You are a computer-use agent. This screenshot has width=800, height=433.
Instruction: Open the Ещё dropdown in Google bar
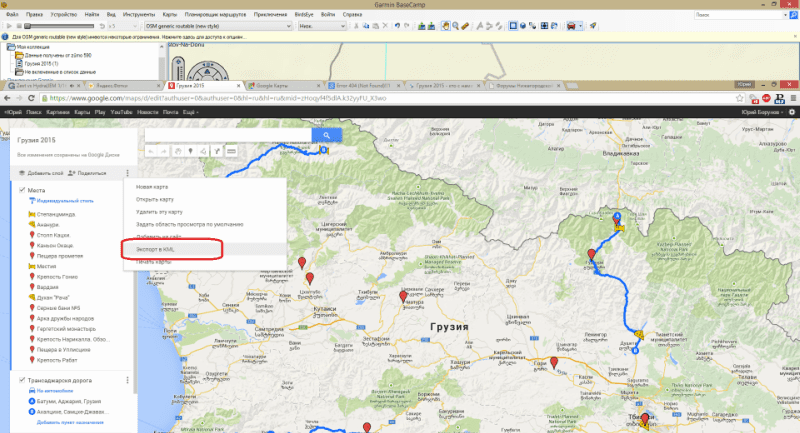pyautogui.click(x=190, y=112)
